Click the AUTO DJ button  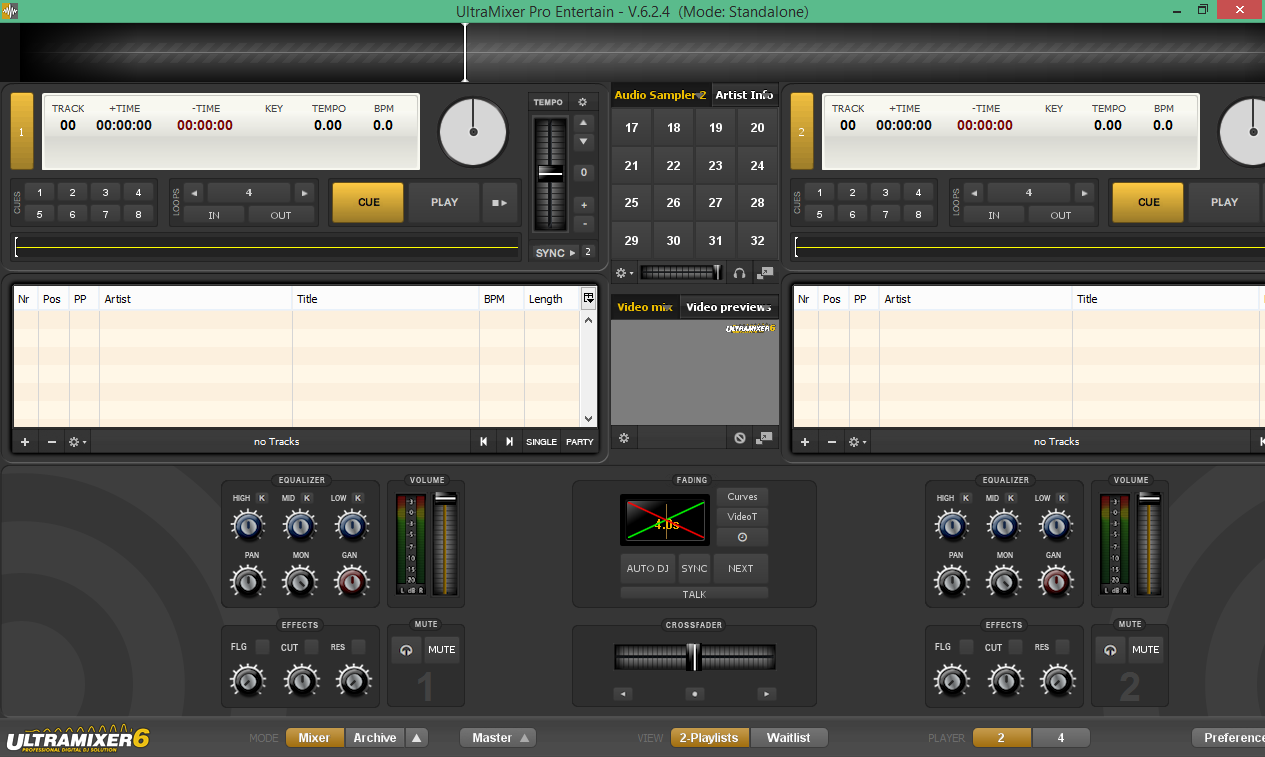648,568
